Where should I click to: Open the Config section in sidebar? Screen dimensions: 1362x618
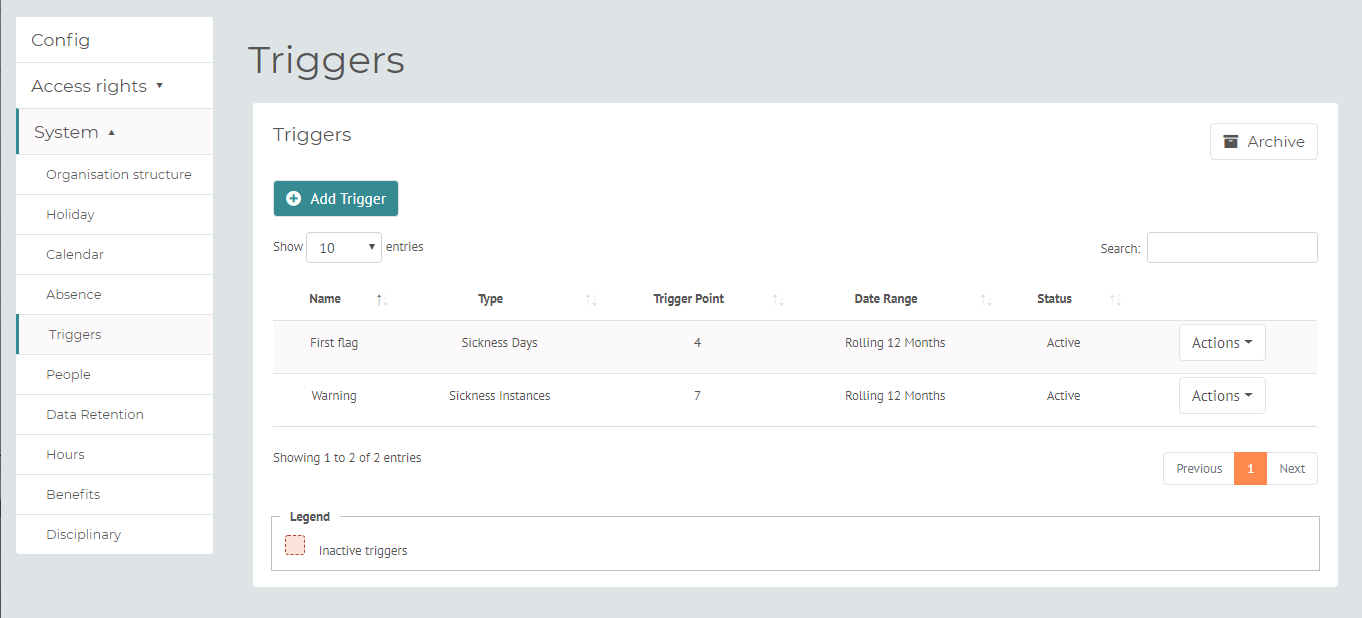114,40
